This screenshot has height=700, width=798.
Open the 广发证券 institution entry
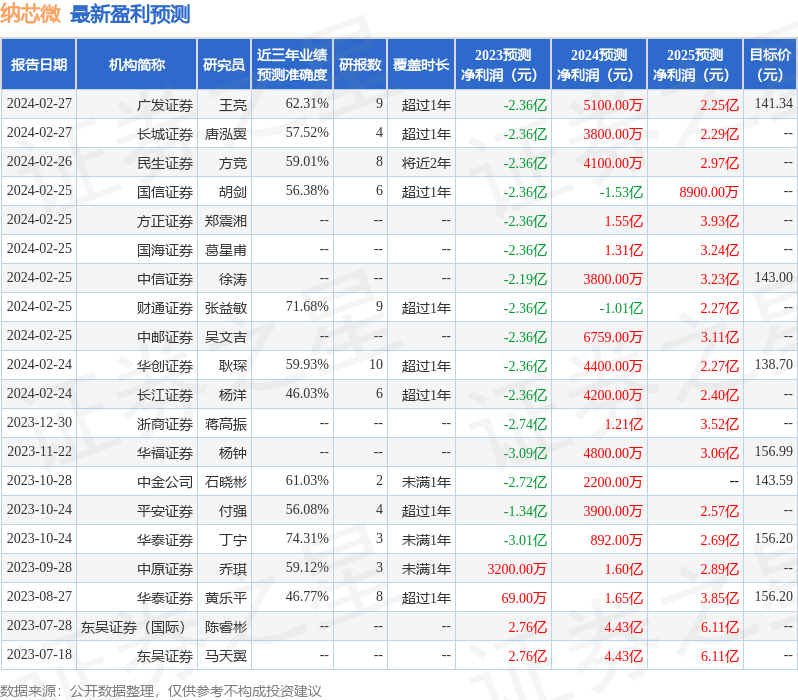tap(165, 104)
